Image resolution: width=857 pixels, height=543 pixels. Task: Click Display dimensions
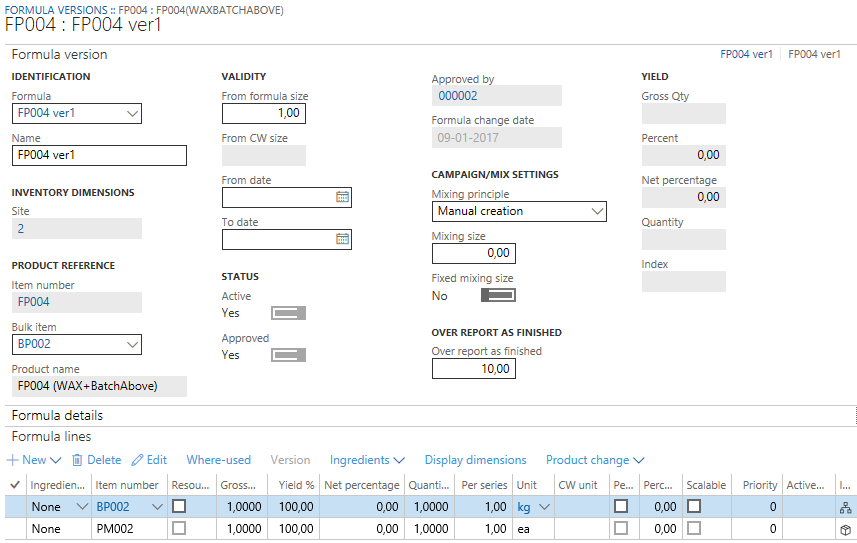476,460
